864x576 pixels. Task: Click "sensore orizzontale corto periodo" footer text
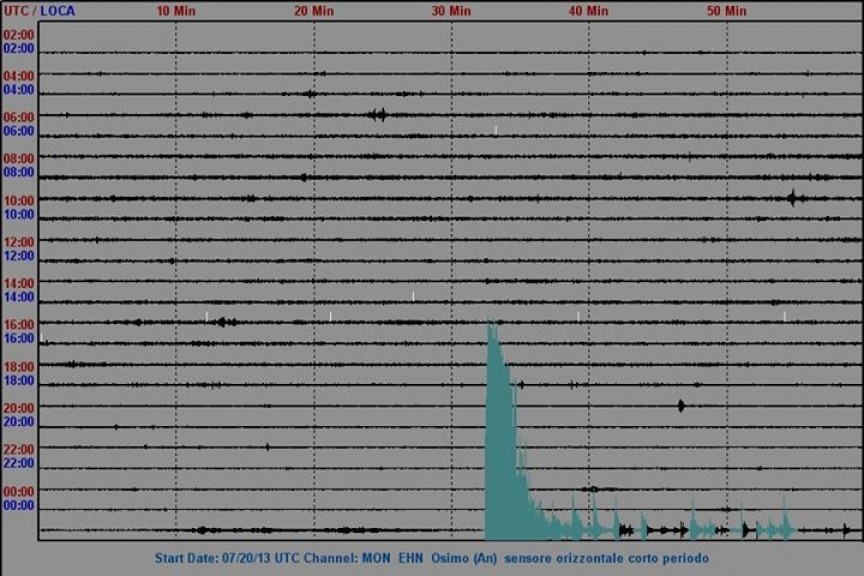[607, 558]
